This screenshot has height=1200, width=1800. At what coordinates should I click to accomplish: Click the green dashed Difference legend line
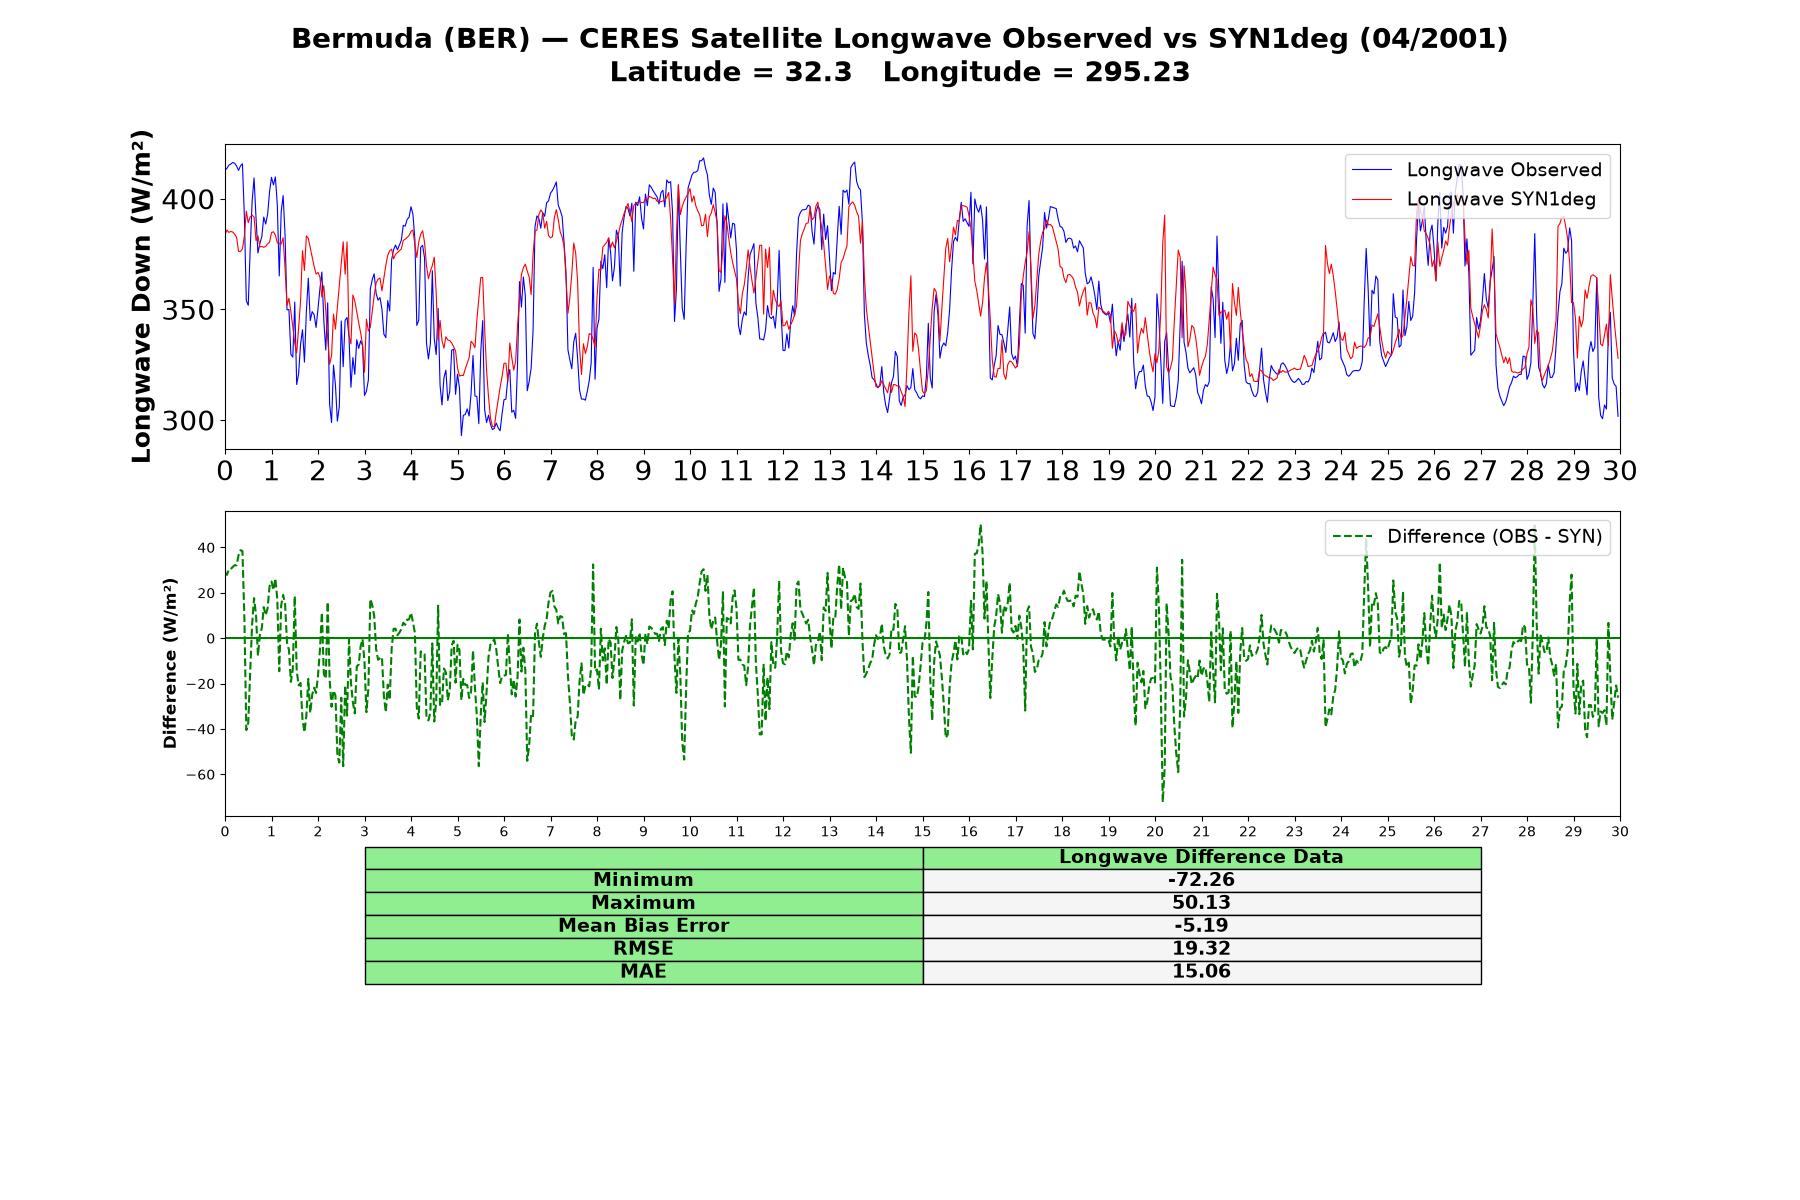(x=1352, y=537)
